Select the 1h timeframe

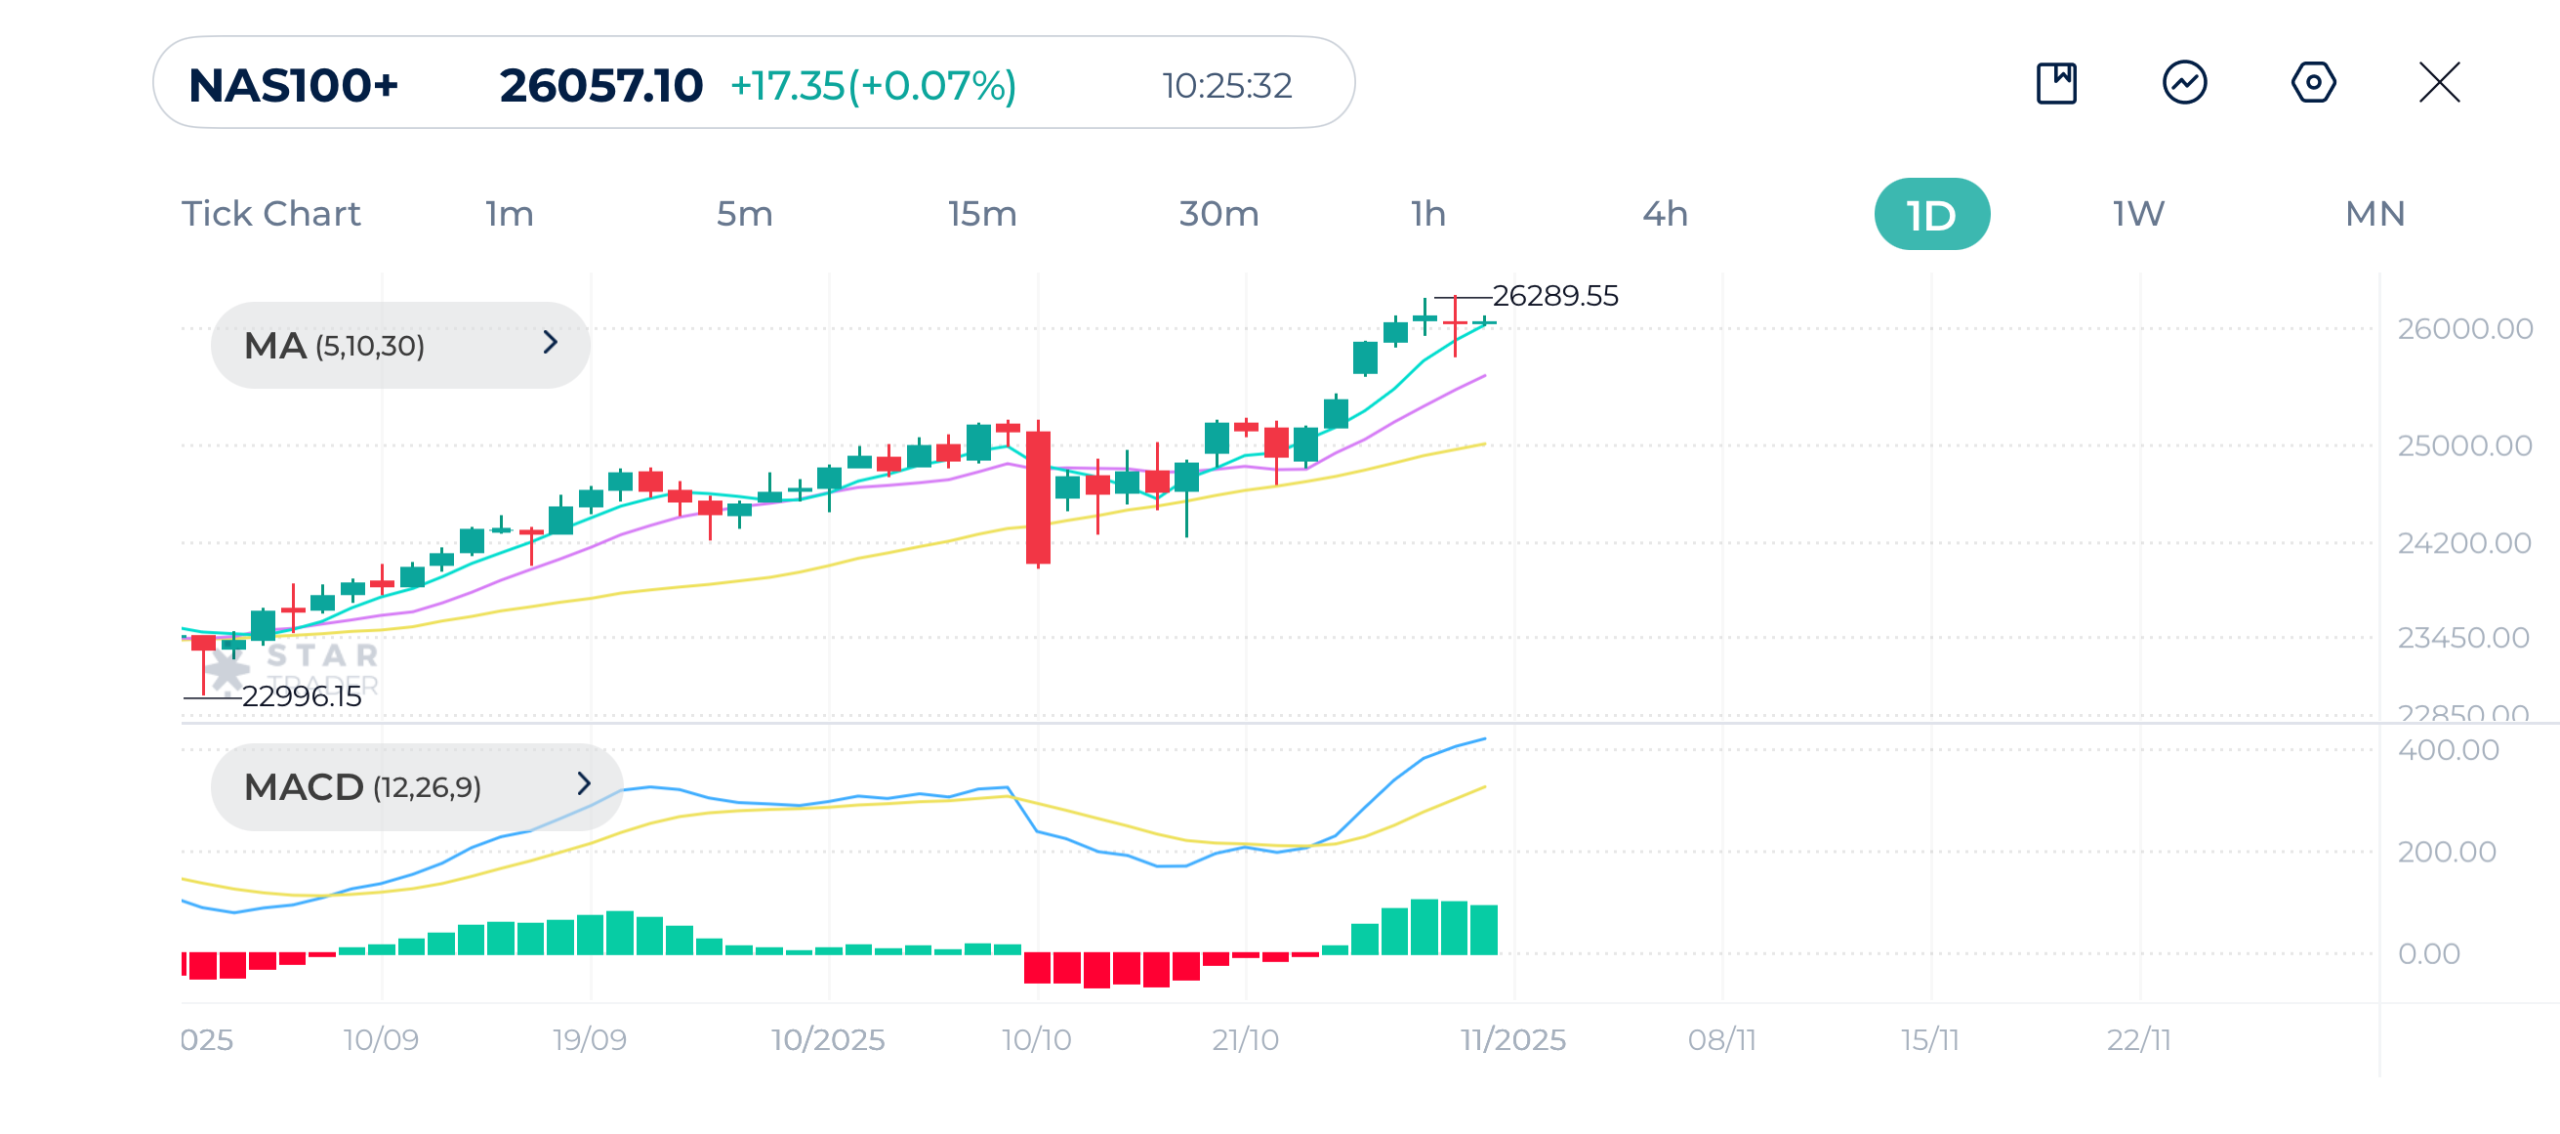tap(1427, 214)
